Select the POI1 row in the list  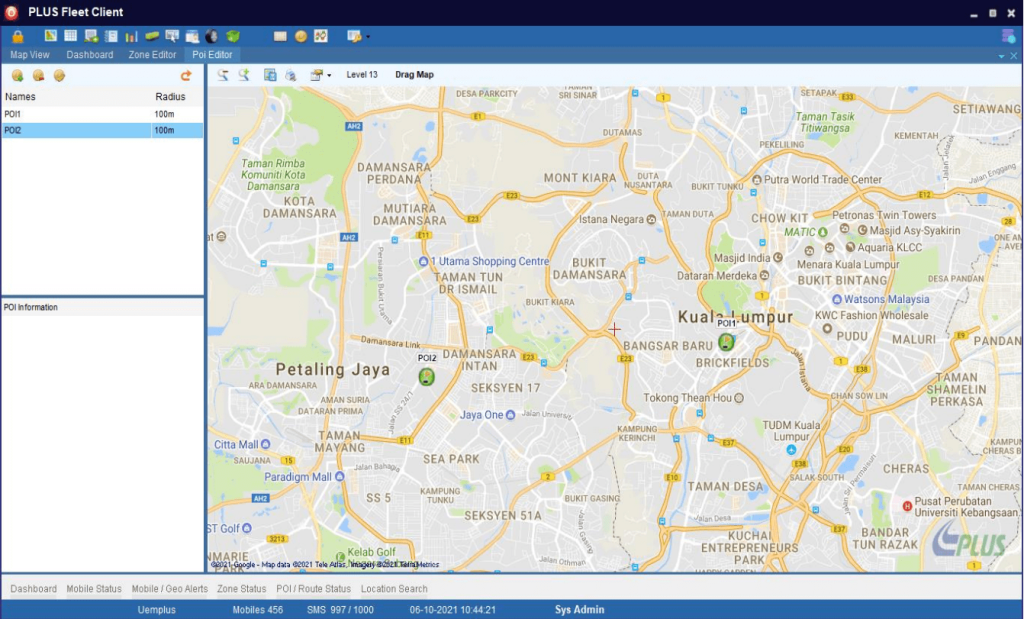103,114
